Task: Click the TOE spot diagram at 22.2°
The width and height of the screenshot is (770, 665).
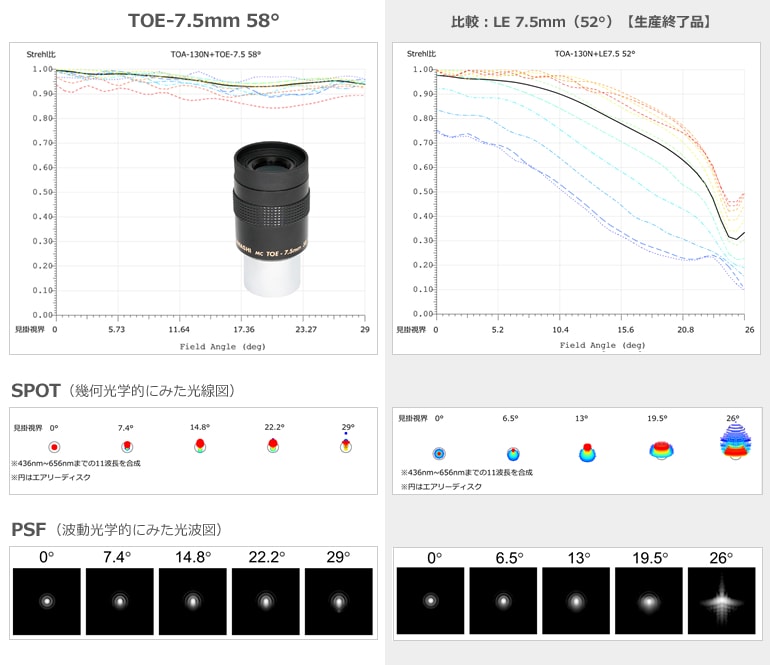Action: click(272, 445)
